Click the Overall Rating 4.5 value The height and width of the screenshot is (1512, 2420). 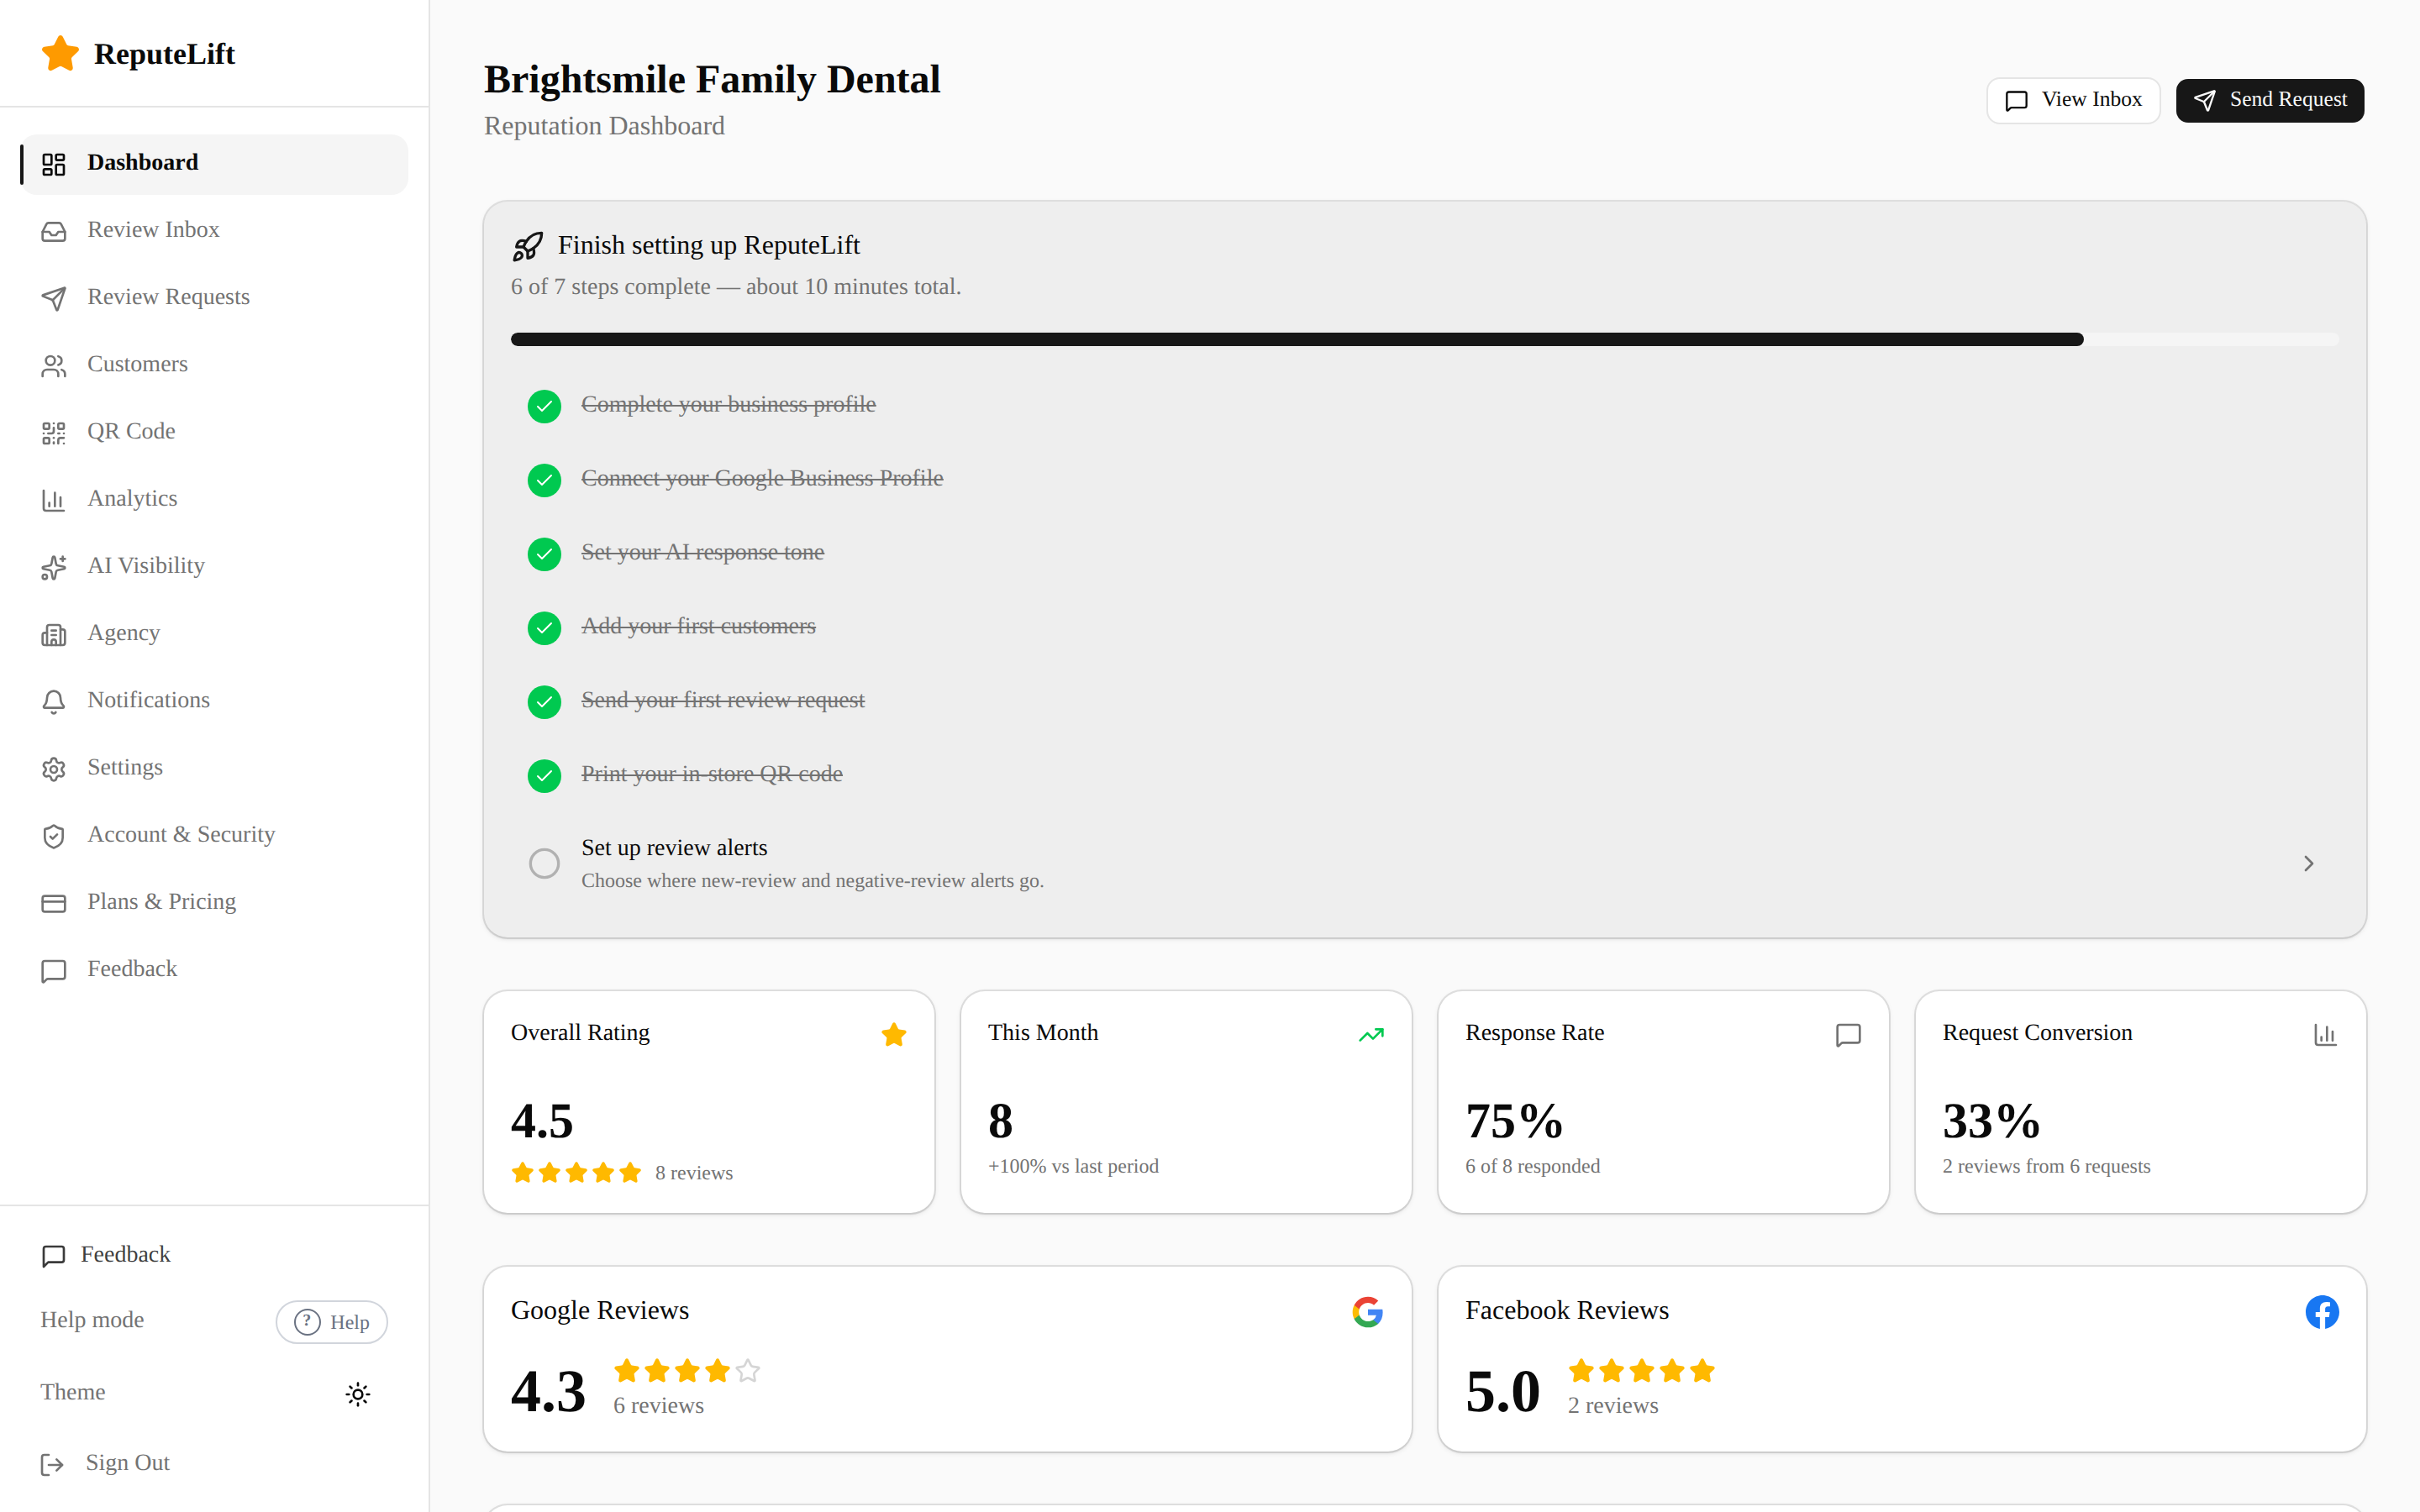click(542, 1121)
